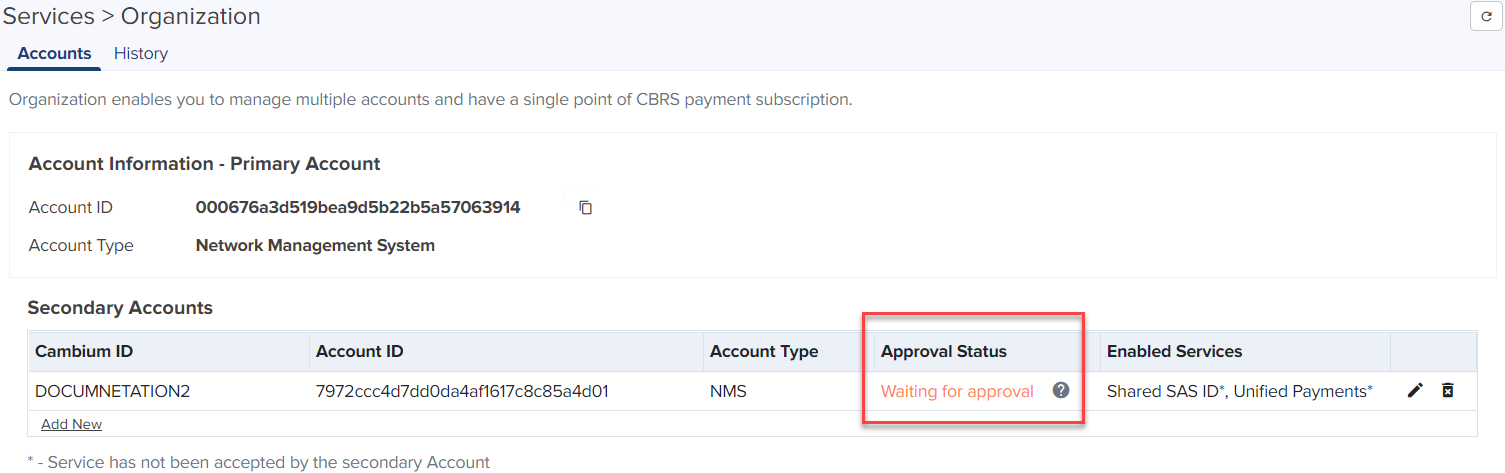Click the Add New link
Screen dimensions: 1505x473
(x=71, y=424)
